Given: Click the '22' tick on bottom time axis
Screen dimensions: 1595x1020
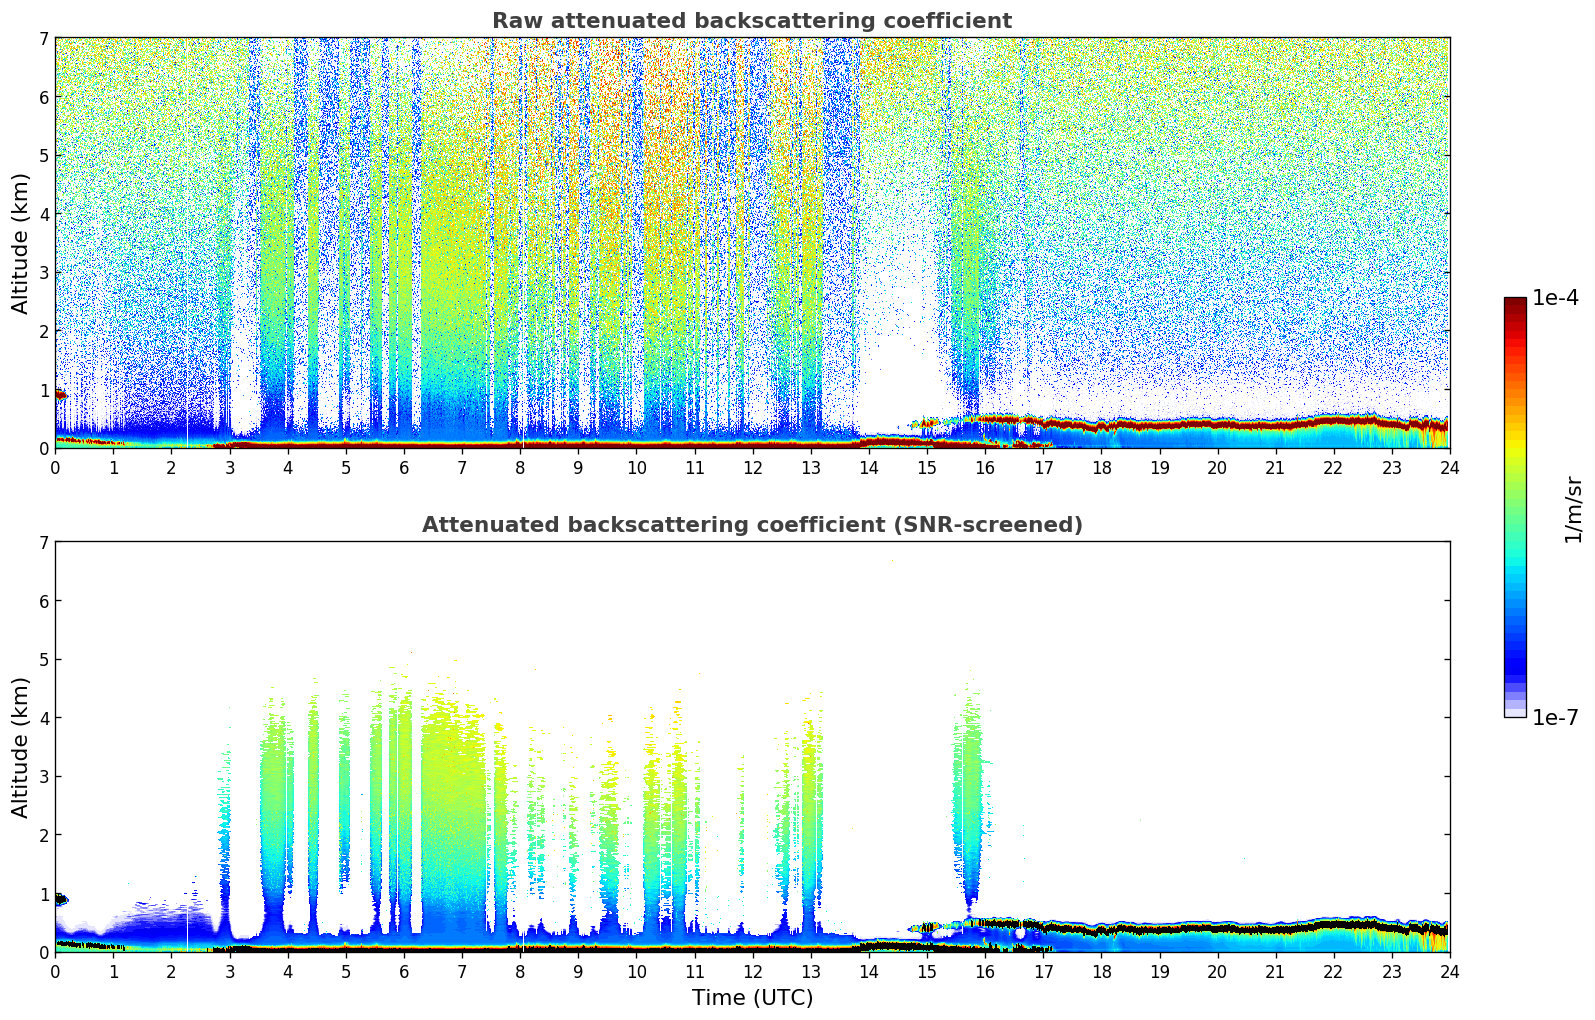Looking at the screenshot, I should (x=1333, y=971).
